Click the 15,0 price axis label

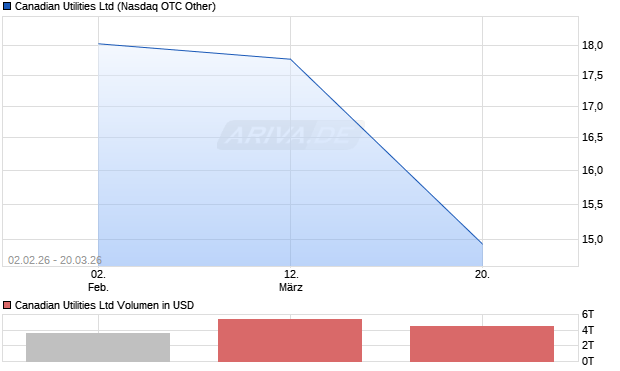pyautogui.click(x=592, y=239)
